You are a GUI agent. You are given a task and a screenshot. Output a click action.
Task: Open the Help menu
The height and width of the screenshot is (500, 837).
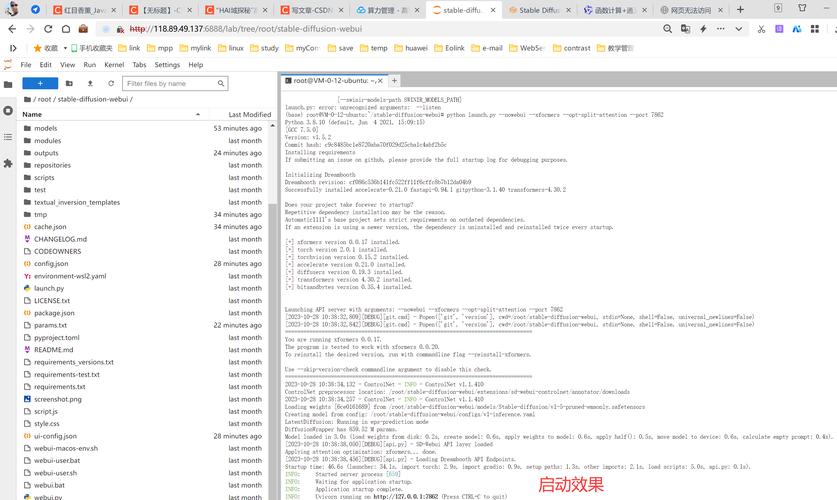(x=195, y=65)
